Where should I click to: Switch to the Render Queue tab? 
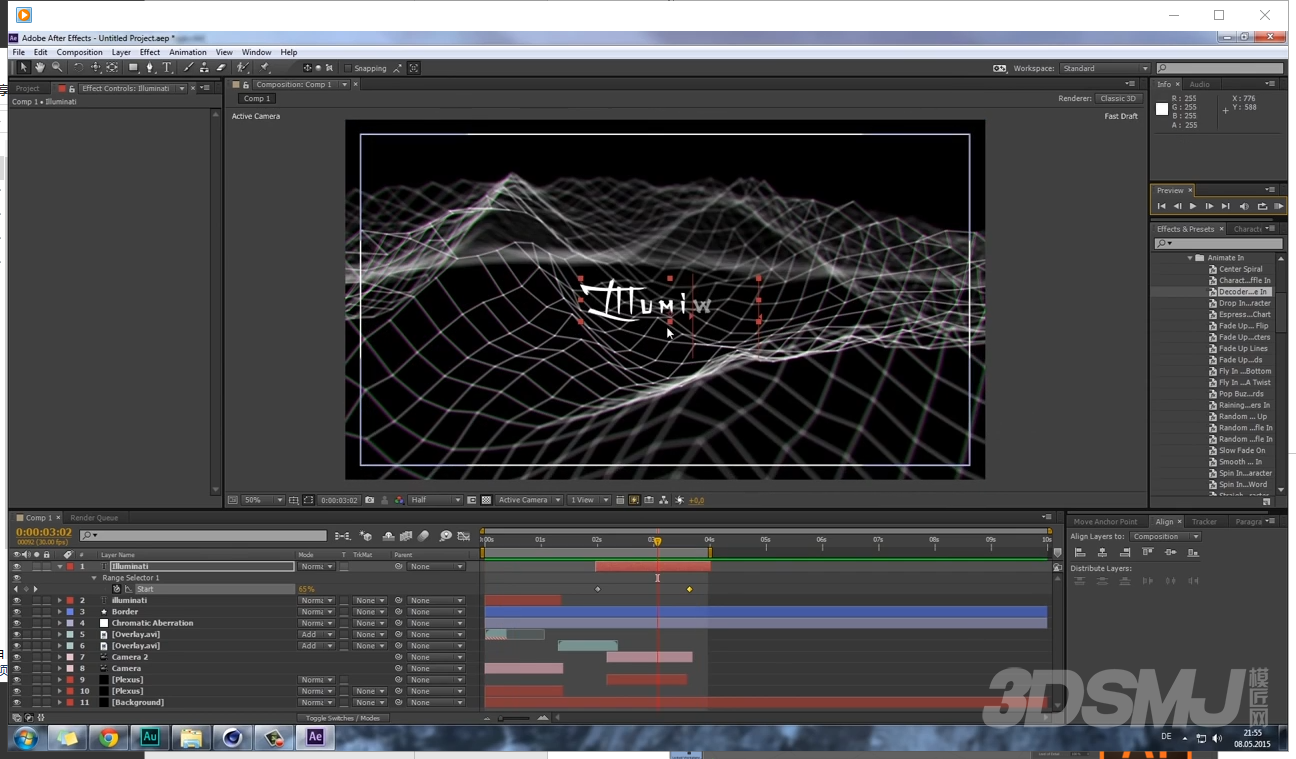(94, 518)
